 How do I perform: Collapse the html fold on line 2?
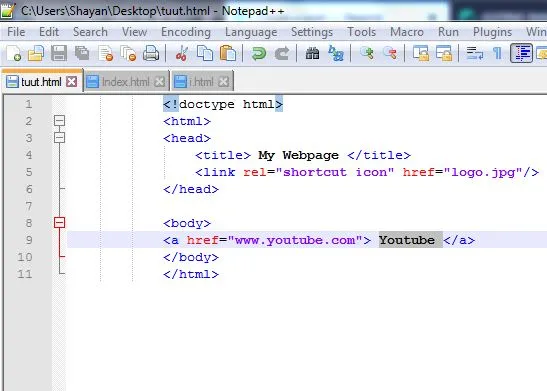(x=59, y=121)
